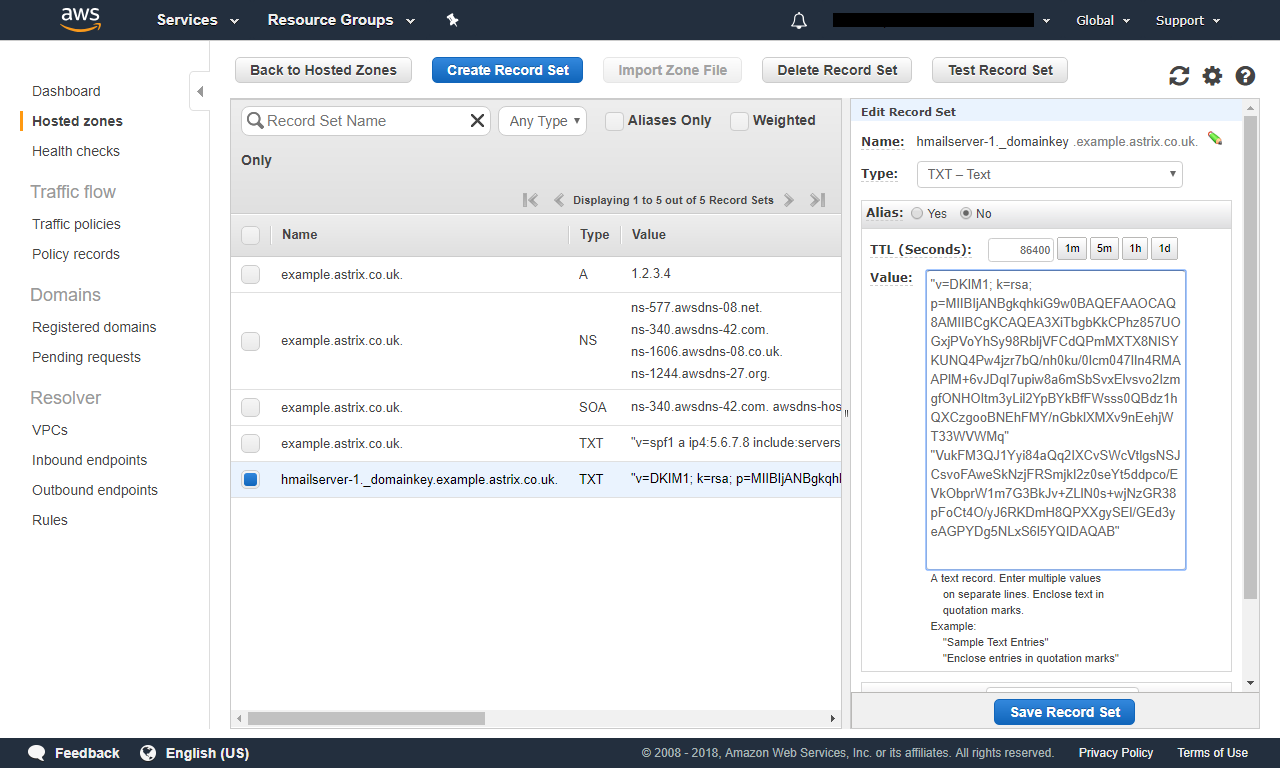Viewport: 1280px width, 768px height.
Task: Open Rules under Resolver
Action: 50,520
